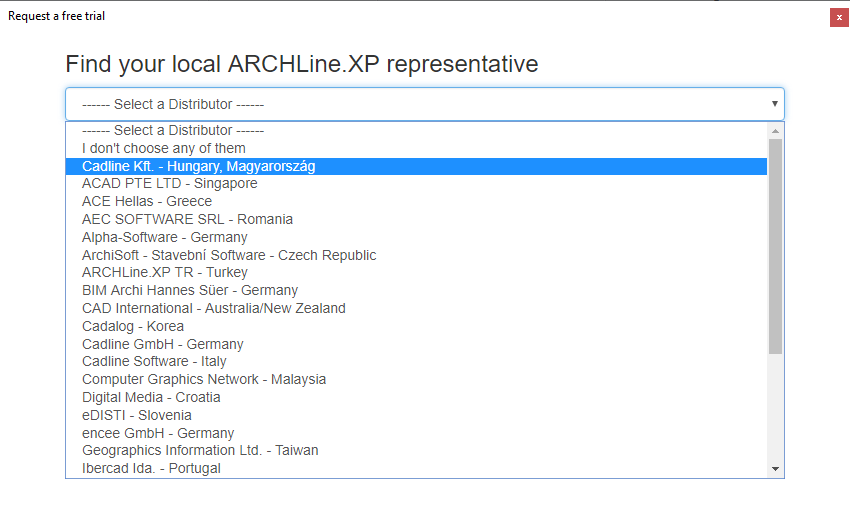
Task: Select ARCHLine.XP TR - Turkey
Action: coord(165,272)
